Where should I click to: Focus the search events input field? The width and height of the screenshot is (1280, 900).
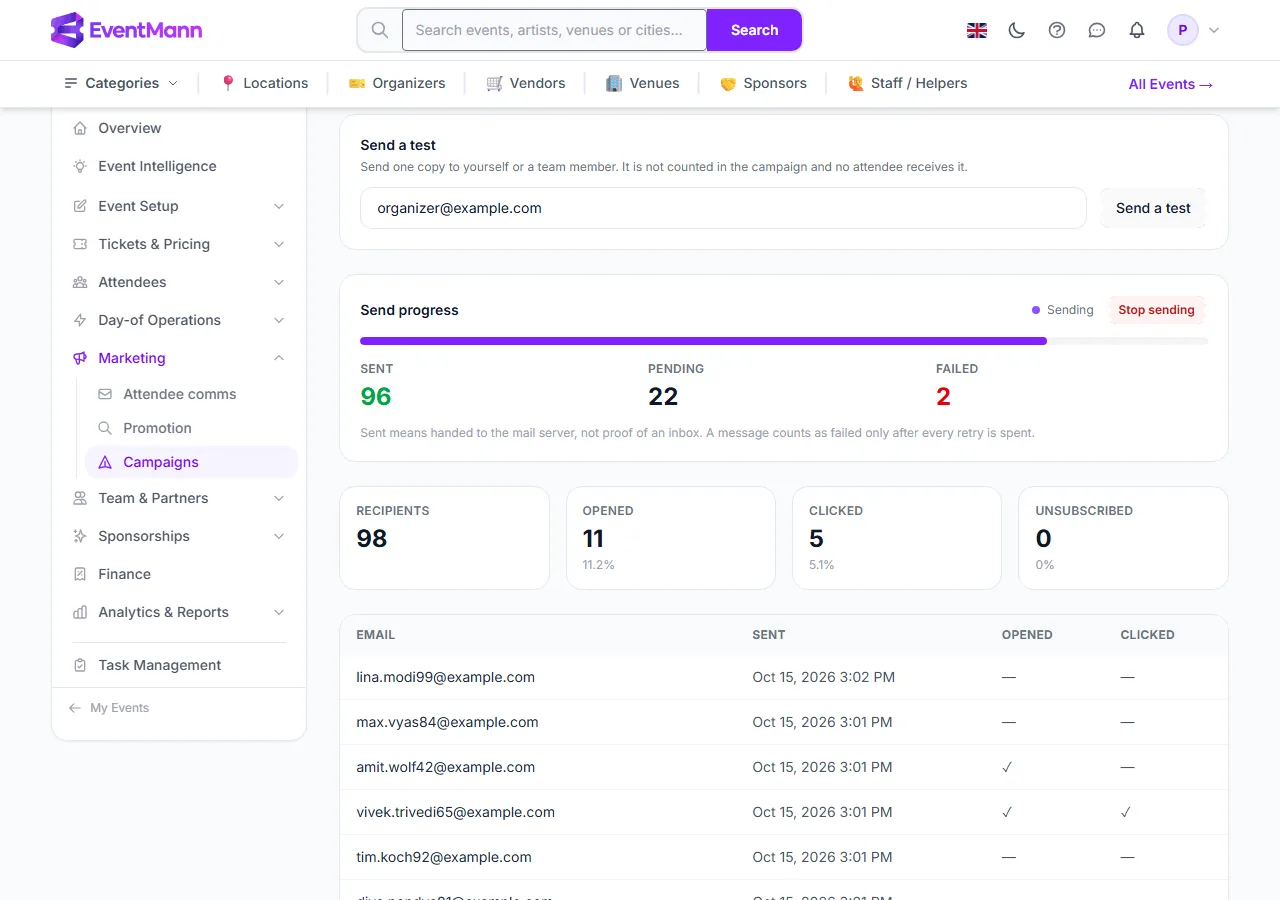pos(555,30)
